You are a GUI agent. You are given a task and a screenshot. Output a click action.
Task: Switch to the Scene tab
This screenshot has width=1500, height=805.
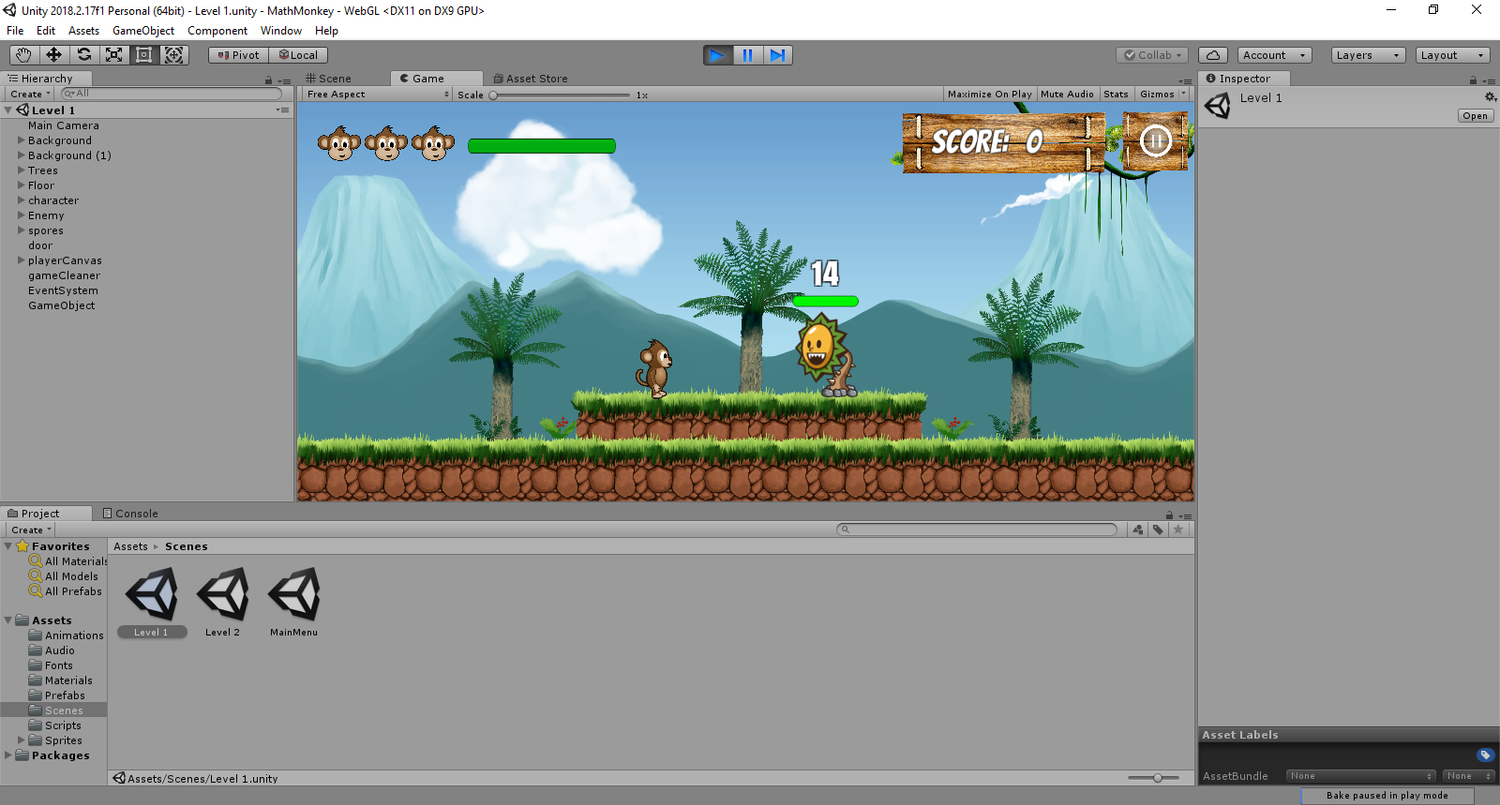point(329,78)
